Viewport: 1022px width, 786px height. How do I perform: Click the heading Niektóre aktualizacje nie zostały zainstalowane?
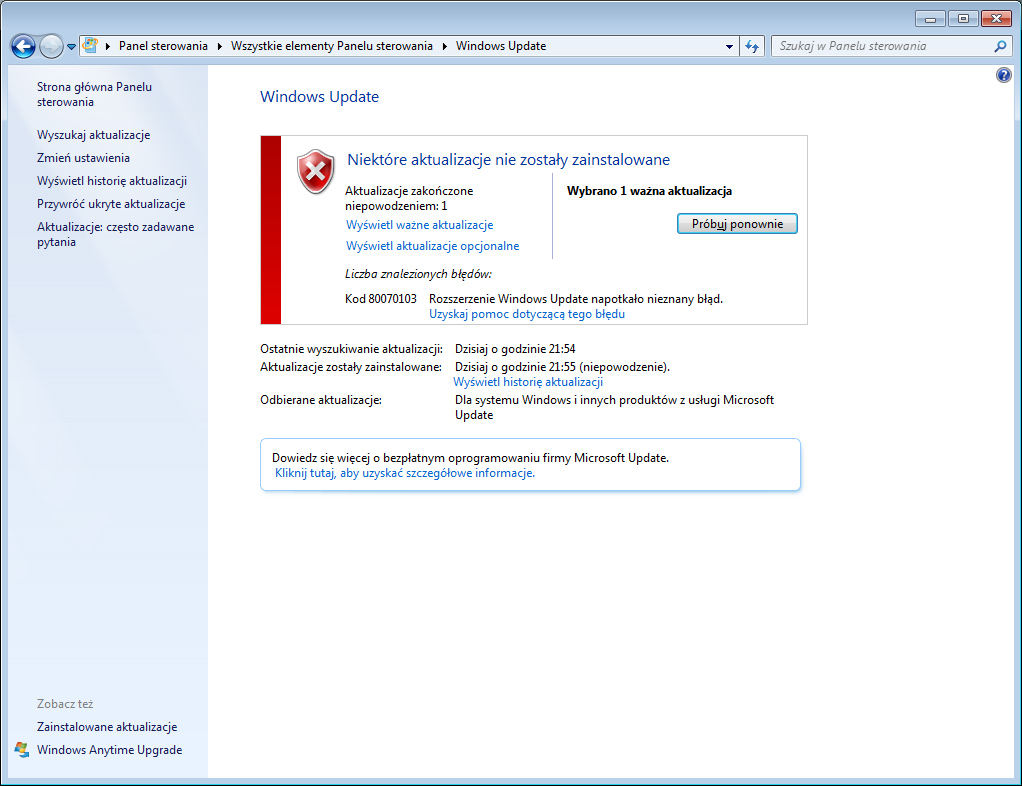point(508,160)
